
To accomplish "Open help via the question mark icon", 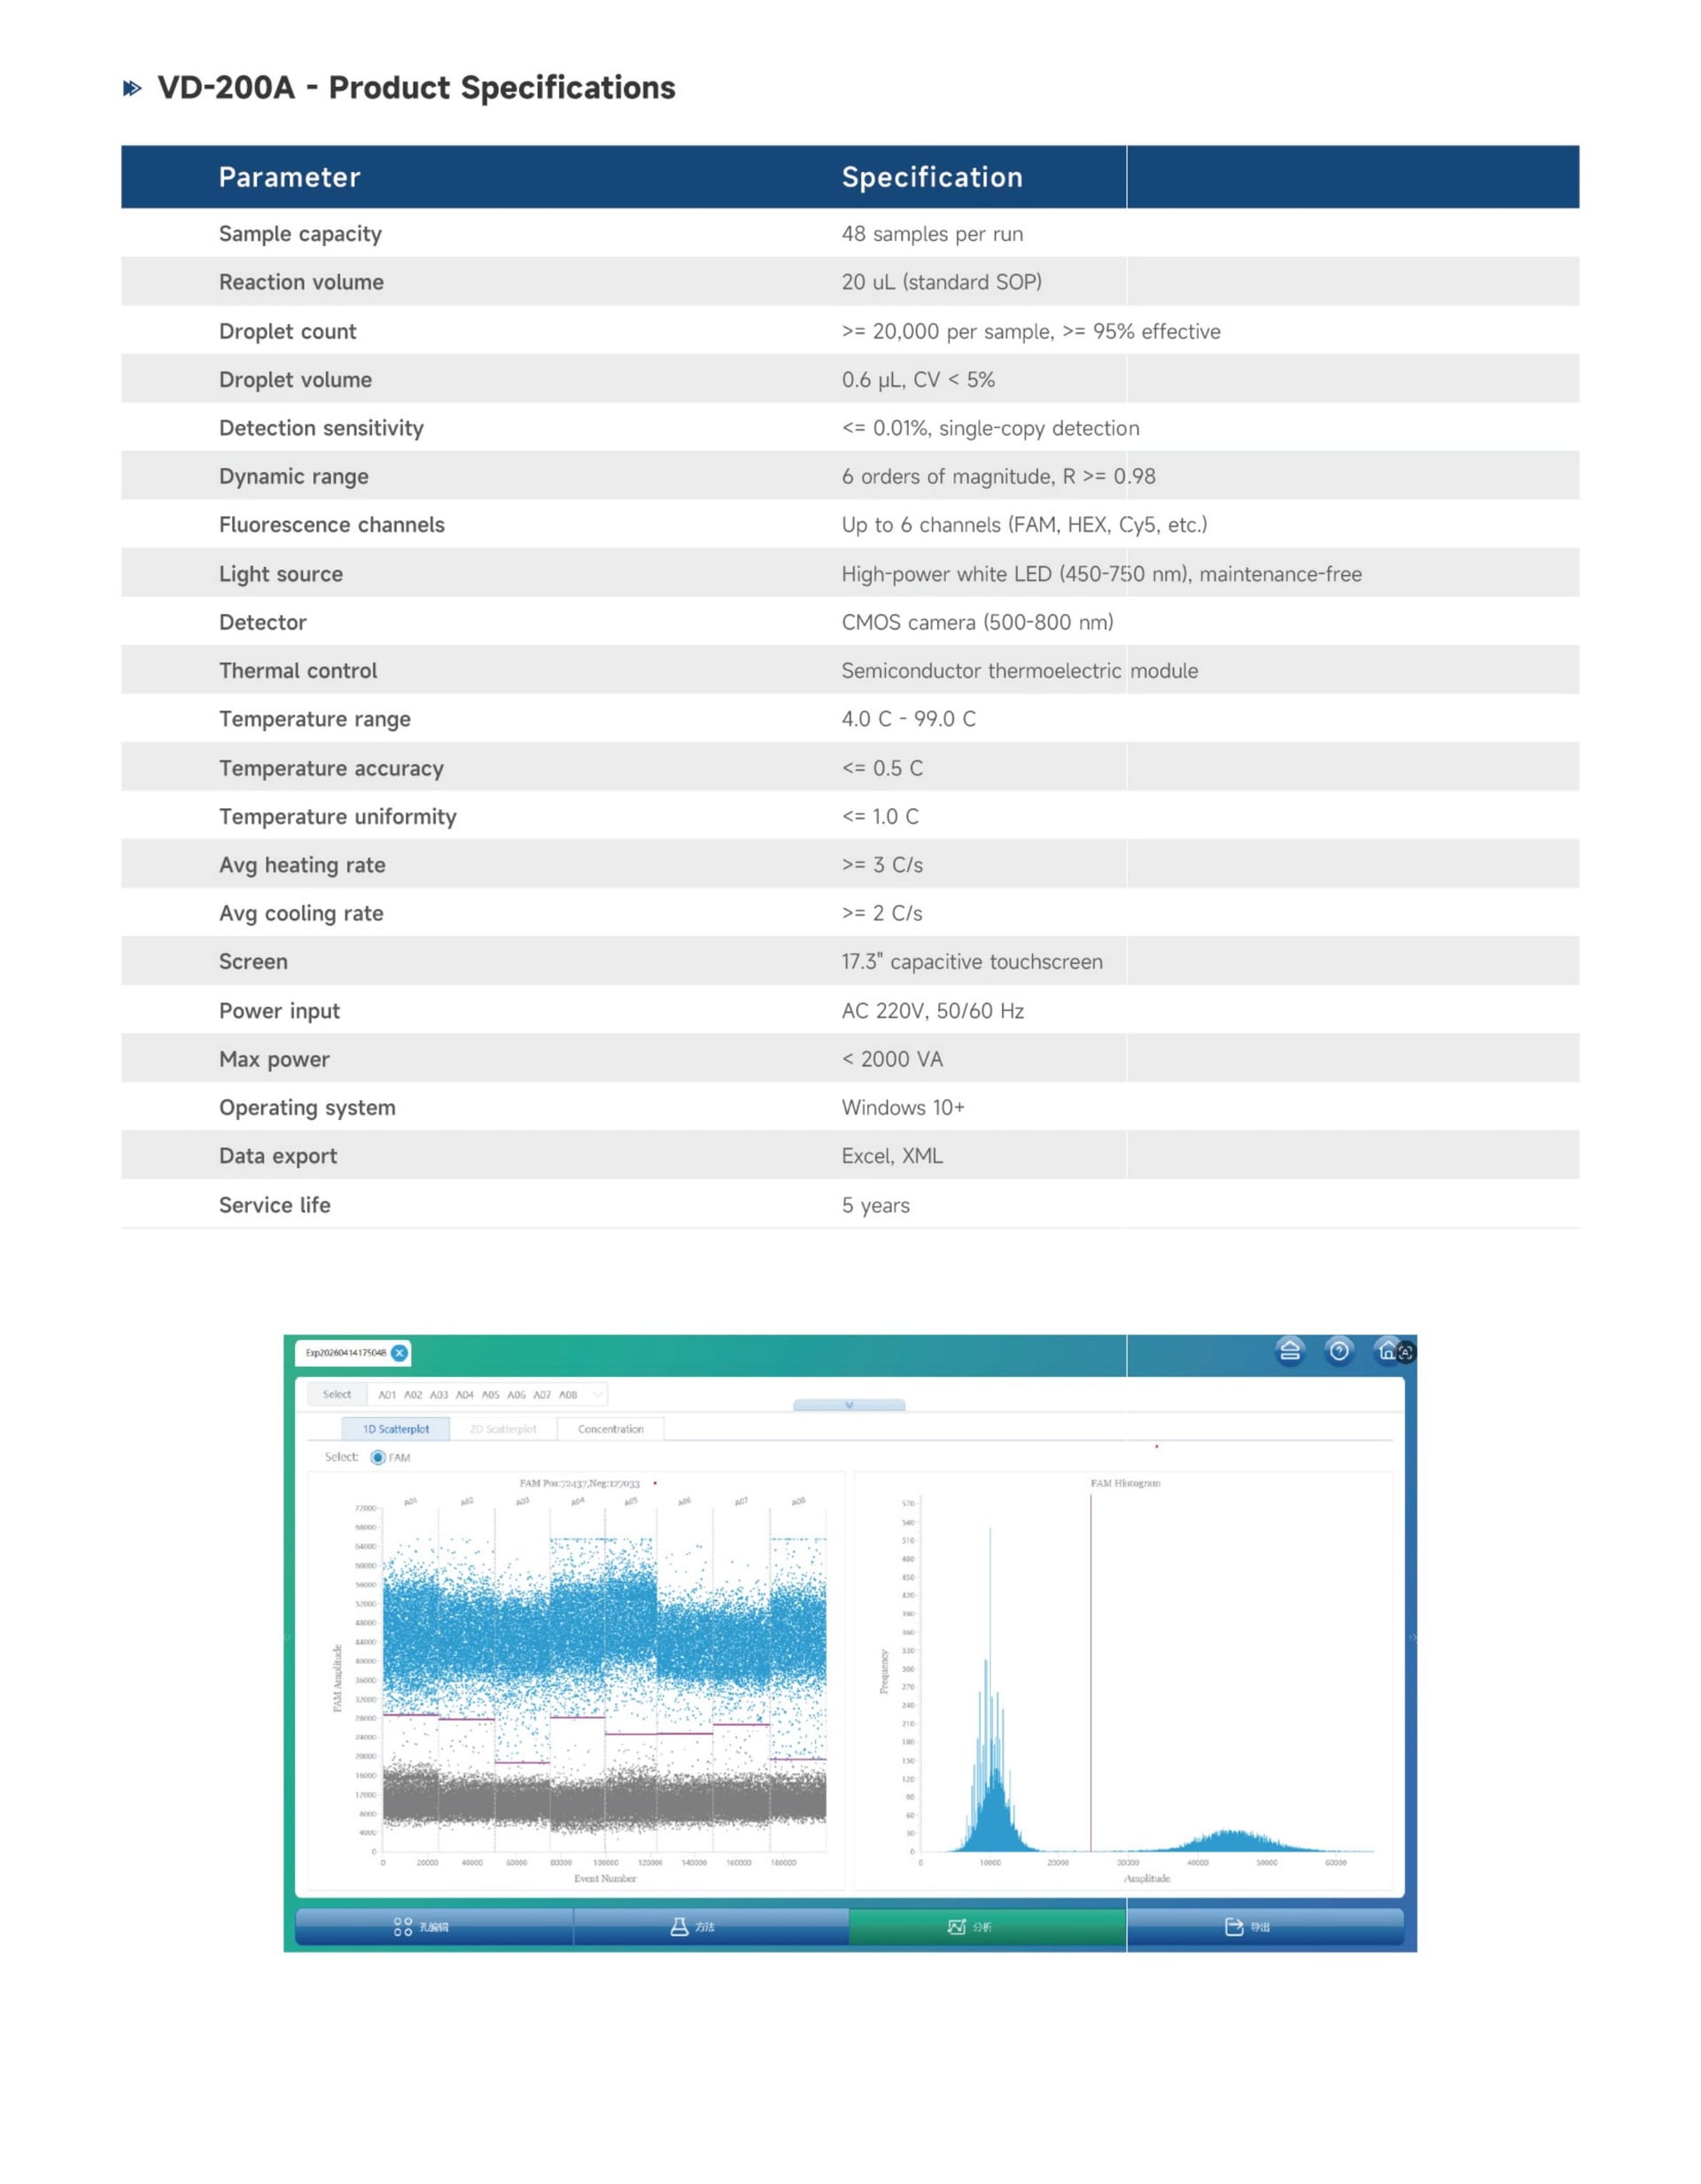I will [x=1339, y=1351].
